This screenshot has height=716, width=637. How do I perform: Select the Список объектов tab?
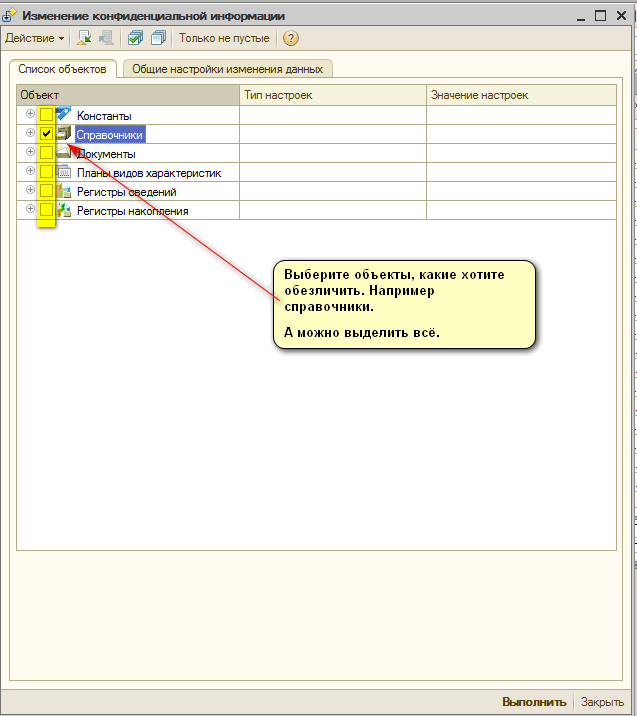click(x=62, y=69)
